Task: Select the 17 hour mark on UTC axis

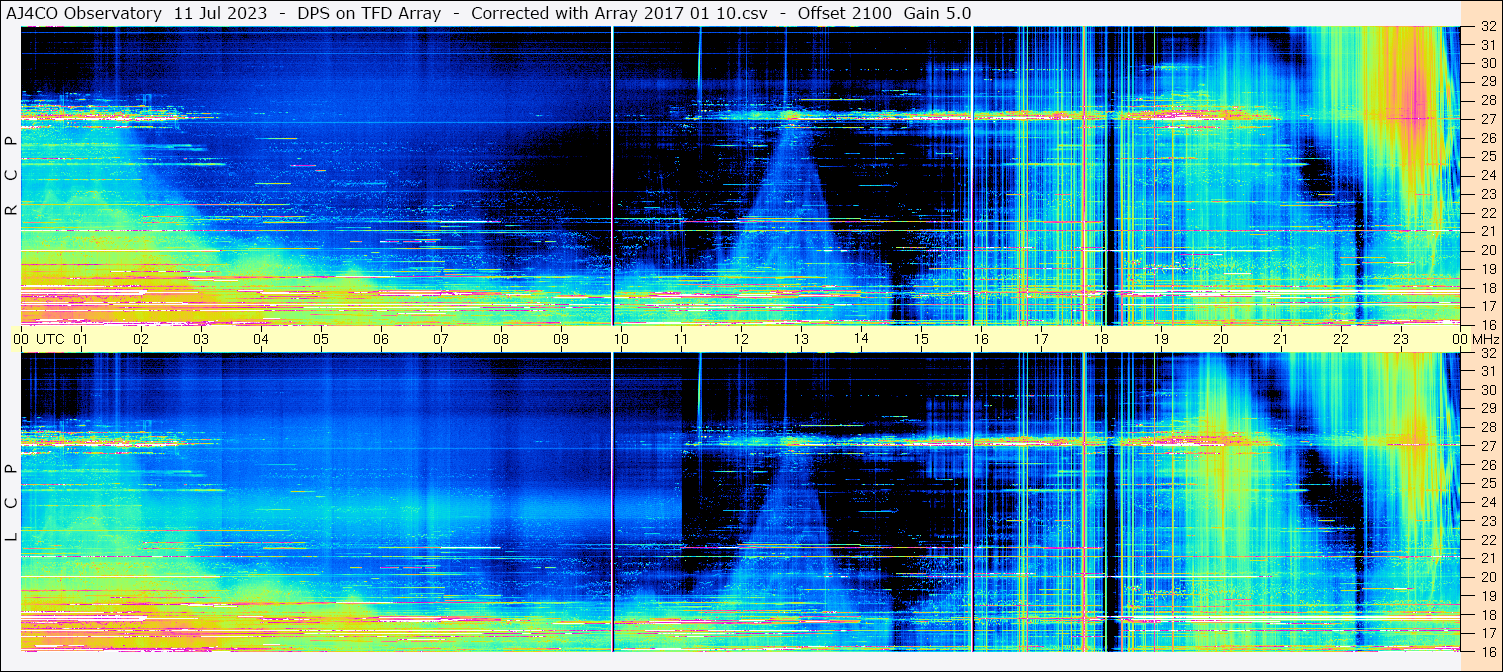Action: 1041,339
